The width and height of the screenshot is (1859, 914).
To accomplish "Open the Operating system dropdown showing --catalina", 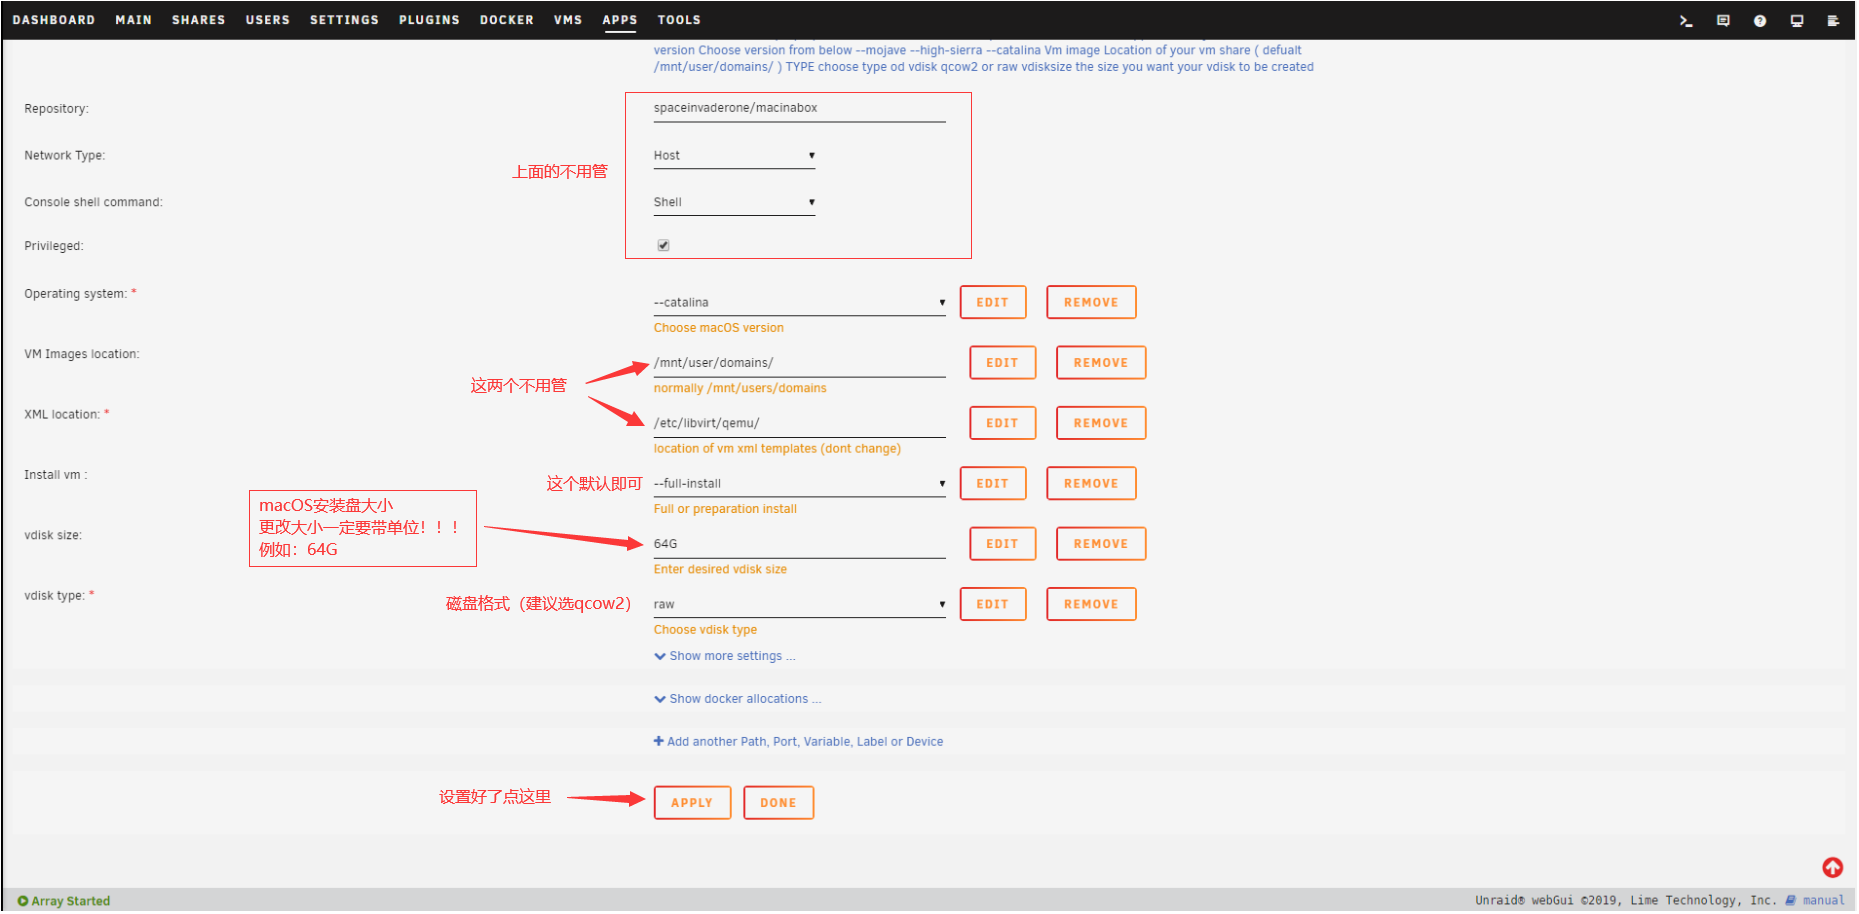I will click(798, 303).
